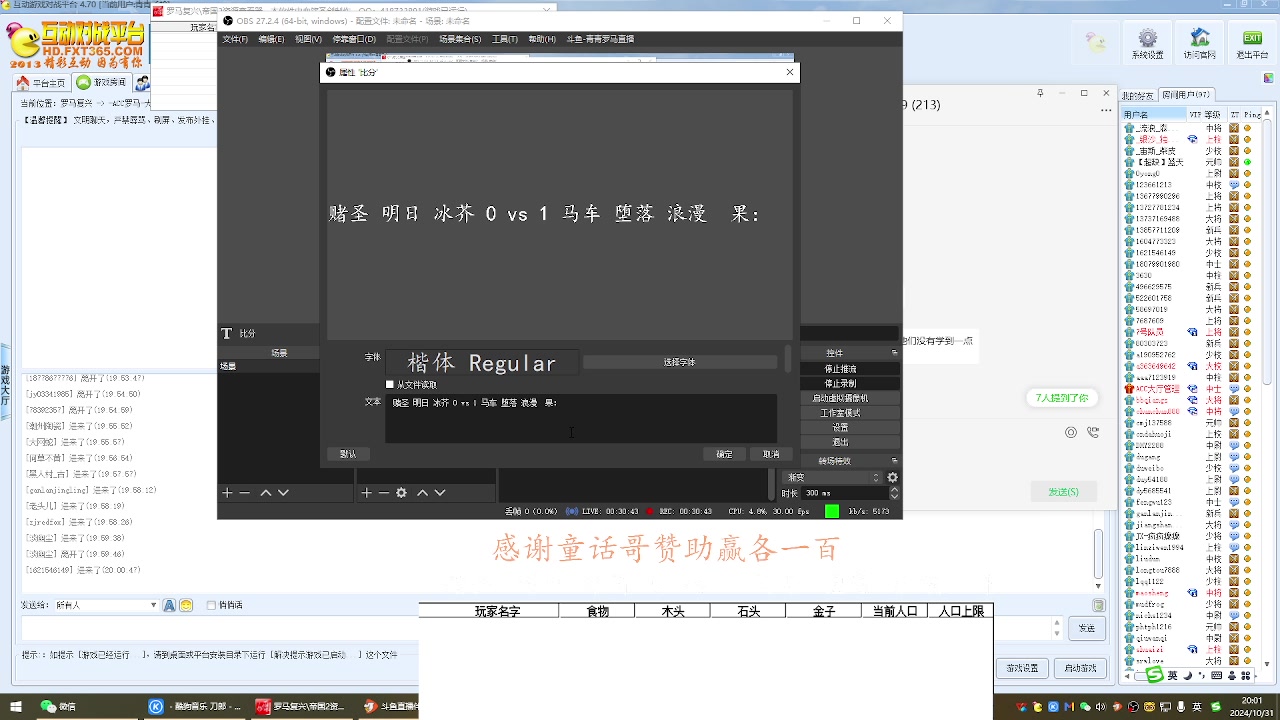Open 斗鱼直播 from the taskbar
1280x720 pixels.
pos(388,706)
